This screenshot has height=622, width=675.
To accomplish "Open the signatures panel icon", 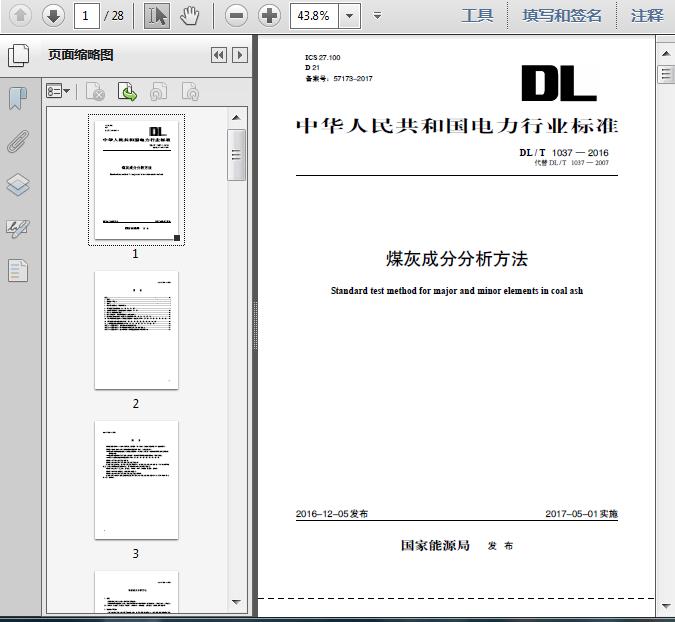I will point(18,228).
